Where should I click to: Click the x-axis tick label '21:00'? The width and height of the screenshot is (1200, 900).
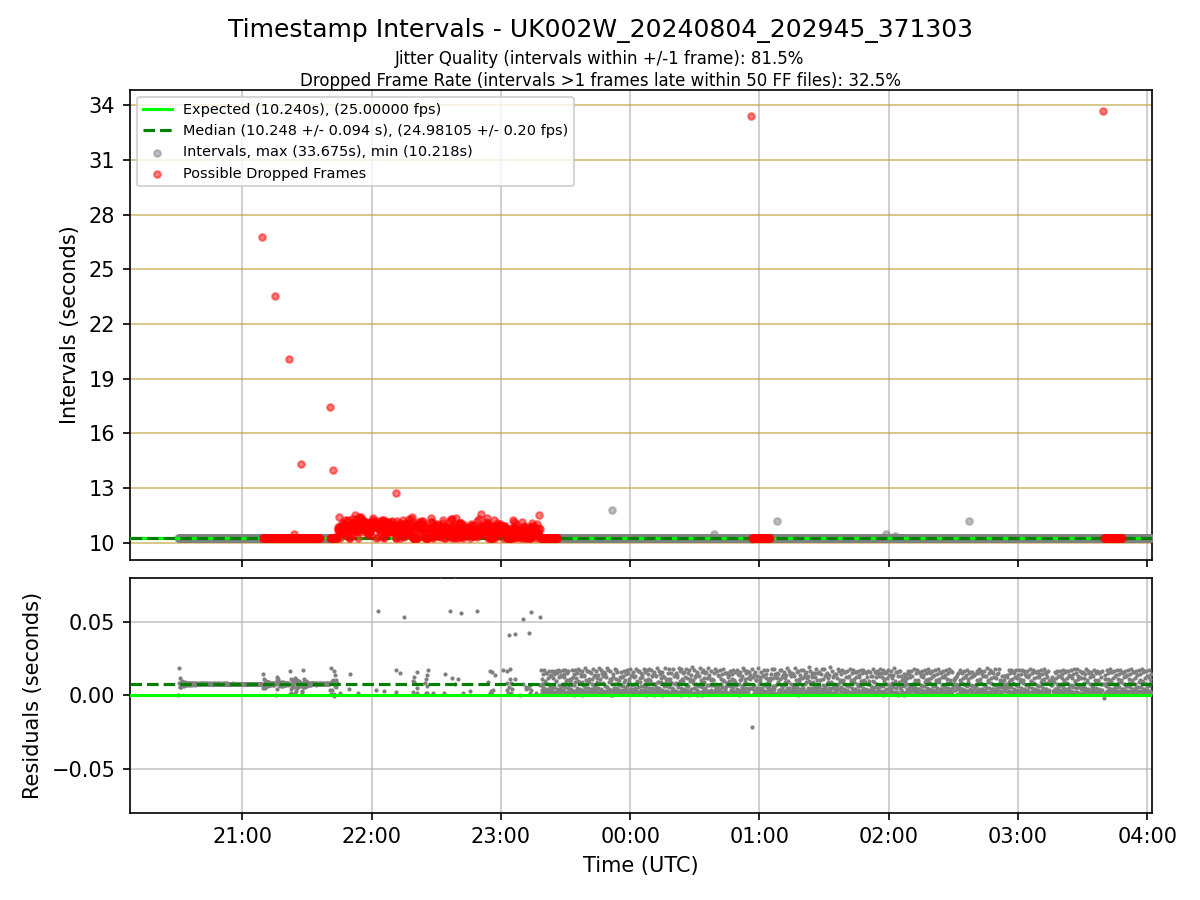pyautogui.click(x=242, y=835)
